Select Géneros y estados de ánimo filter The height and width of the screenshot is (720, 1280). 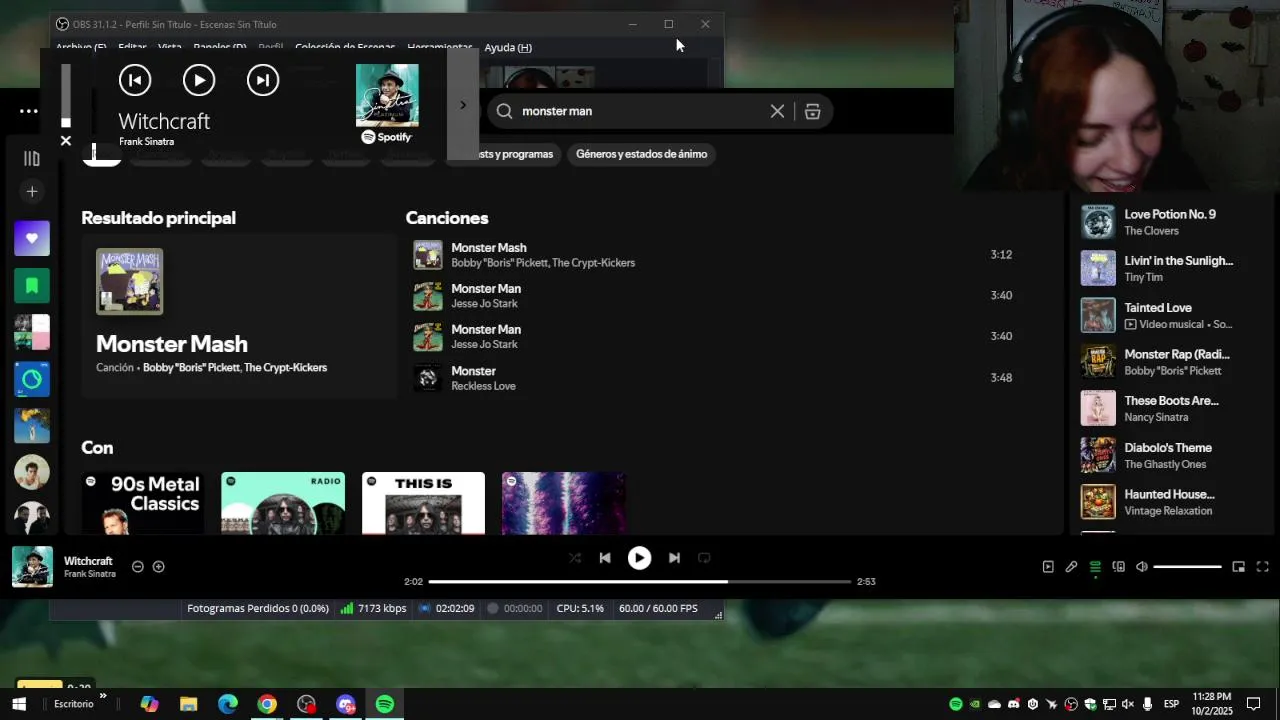(641, 154)
